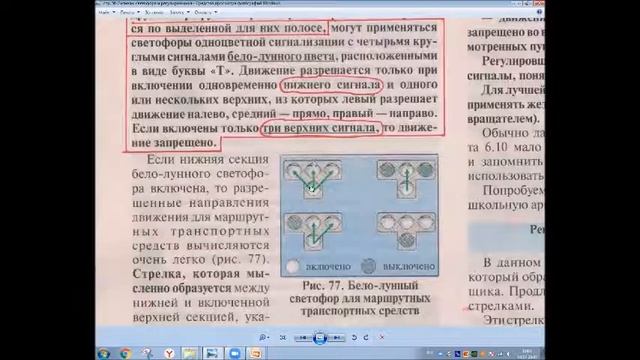640x360 pixels.
Task: Click the Эл. почта menu item
Action: [154, 13]
